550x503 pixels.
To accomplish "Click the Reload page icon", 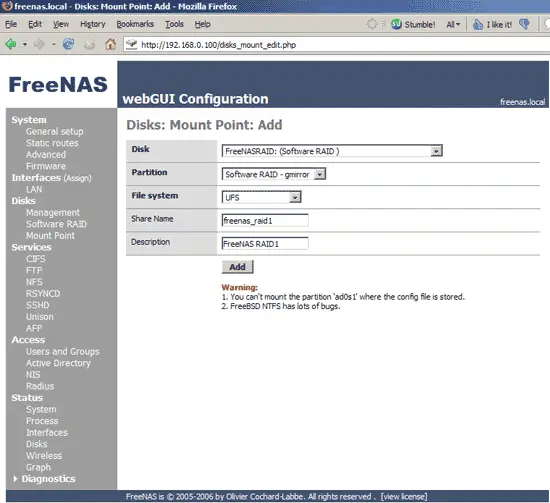I will point(68,44).
